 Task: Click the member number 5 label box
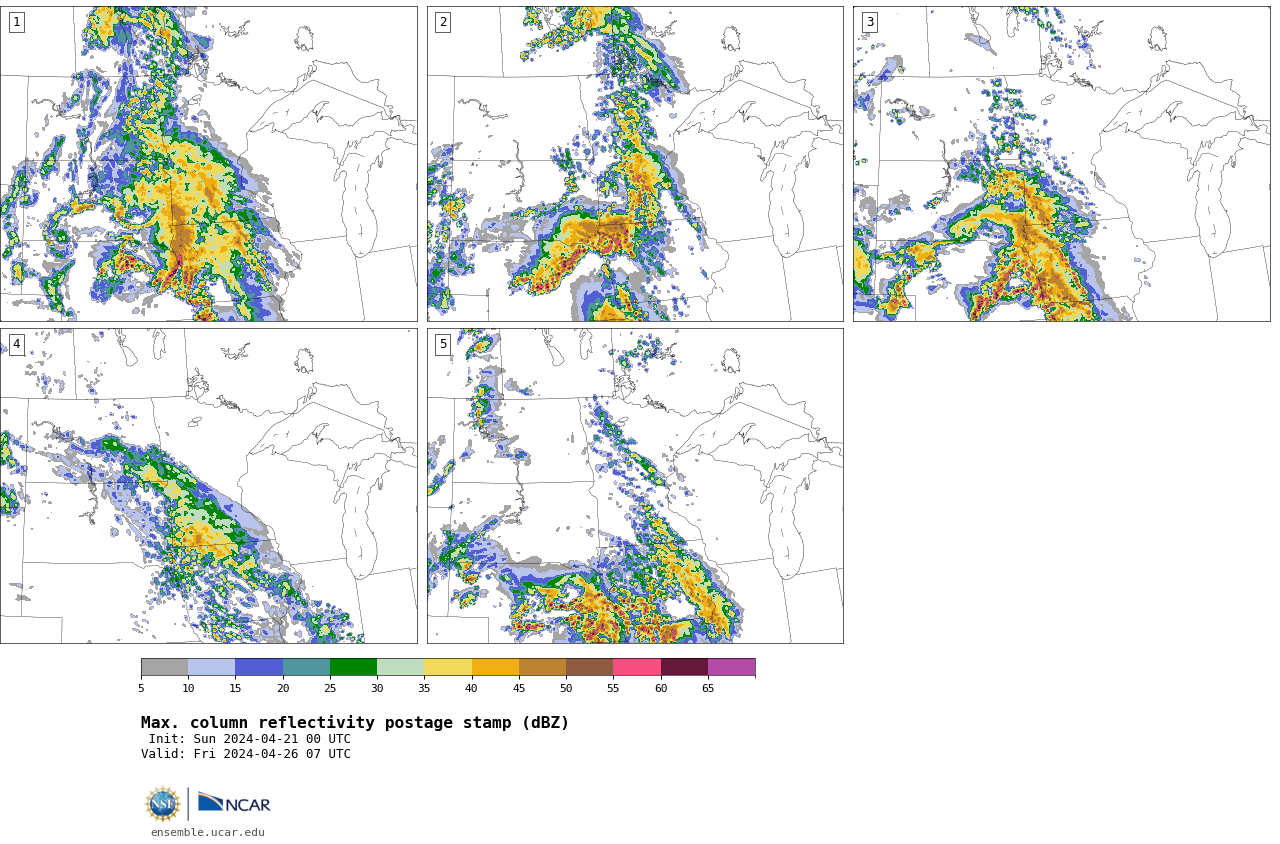pos(443,344)
